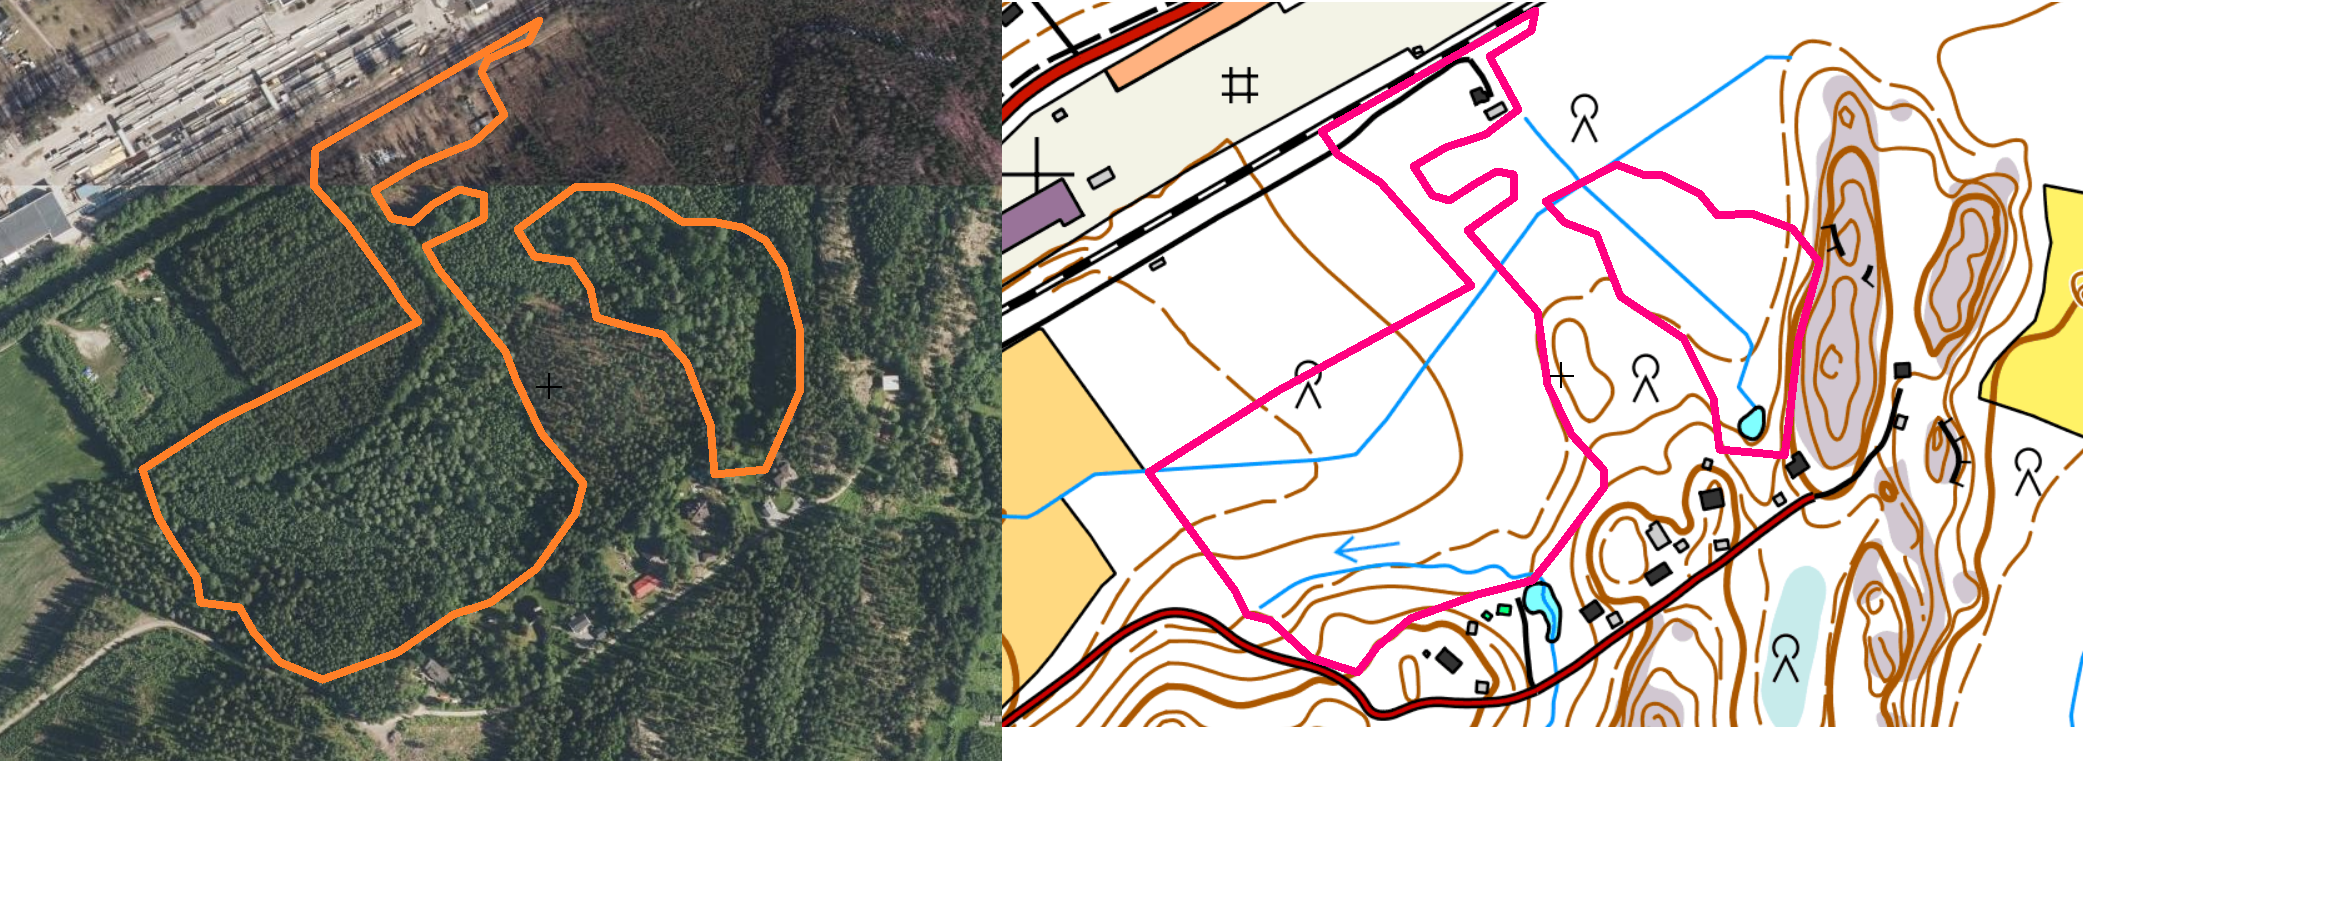Select the tree symbol inside the pale cyan oval
The image size is (2352, 910).
click(1786, 657)
